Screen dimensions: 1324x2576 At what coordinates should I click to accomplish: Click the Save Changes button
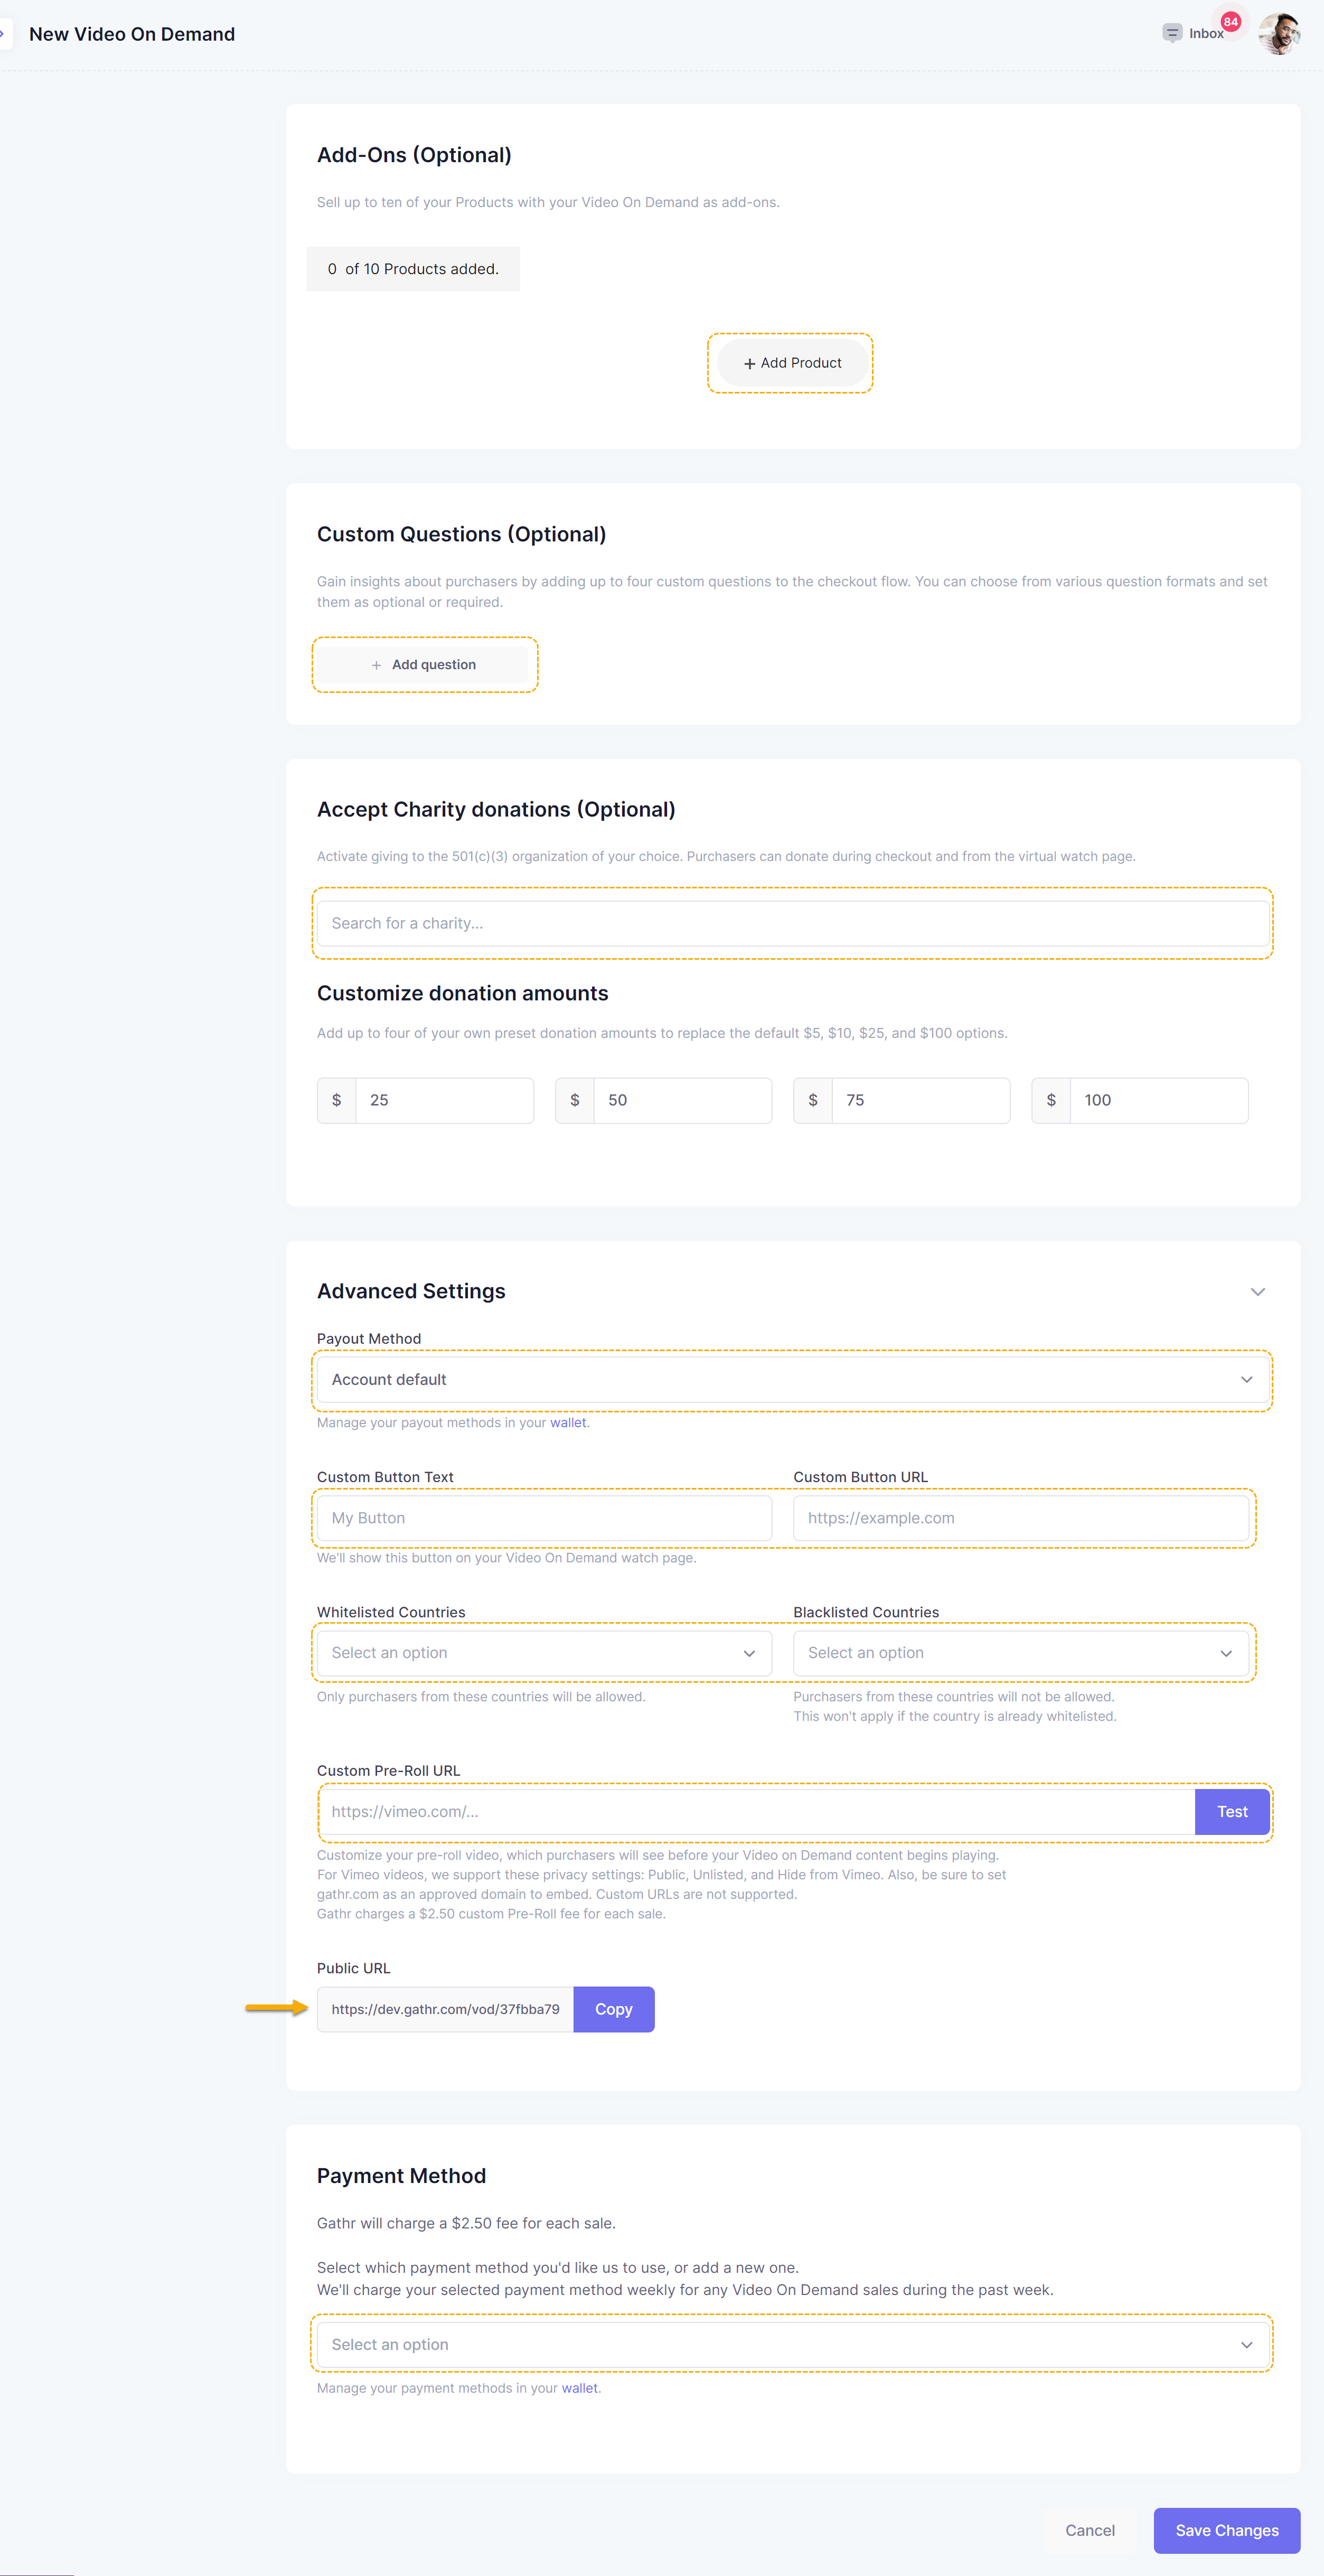(x=1226, y=2530)
